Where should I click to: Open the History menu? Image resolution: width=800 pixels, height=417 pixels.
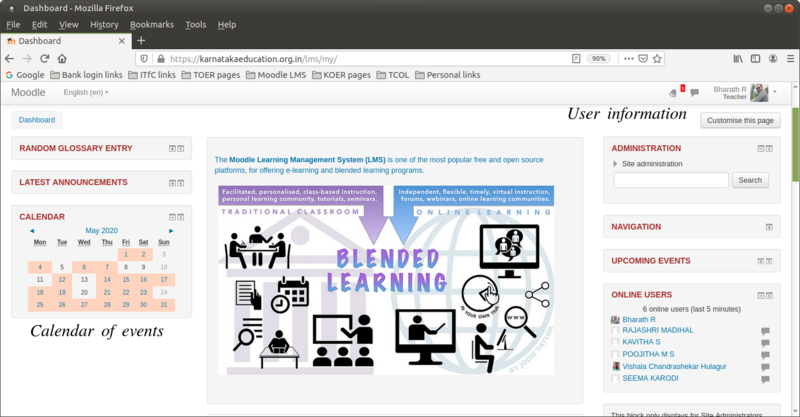click(x=104, y=24)
